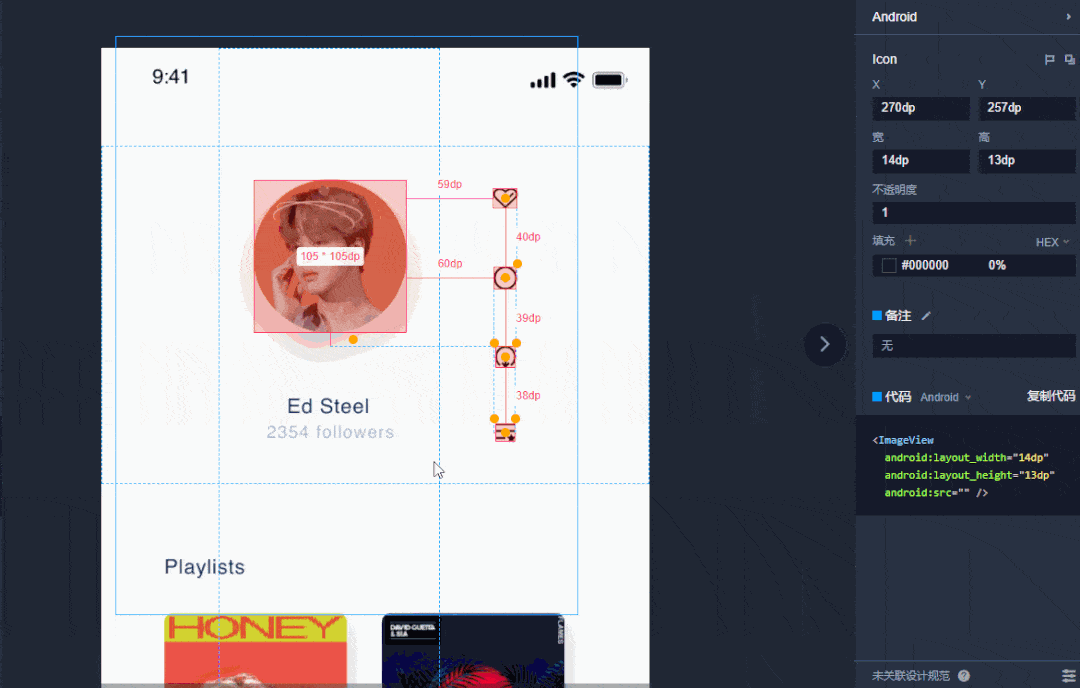The image size is (1080, 688).
Task: Select the X field showing 270dp
Action: (x=921, y=108)
